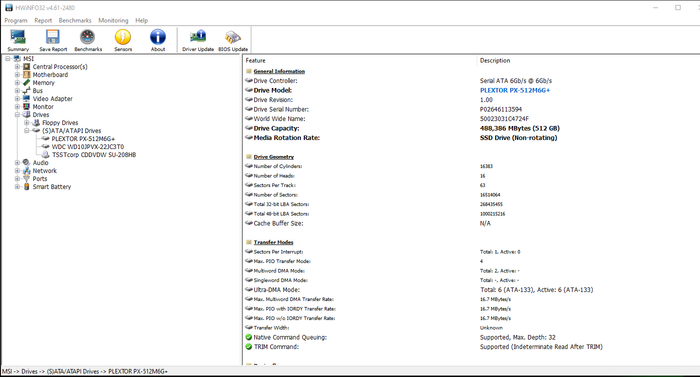Click the PLEXTOR PX-512M6G+ model link

click(x=515, y=90)
